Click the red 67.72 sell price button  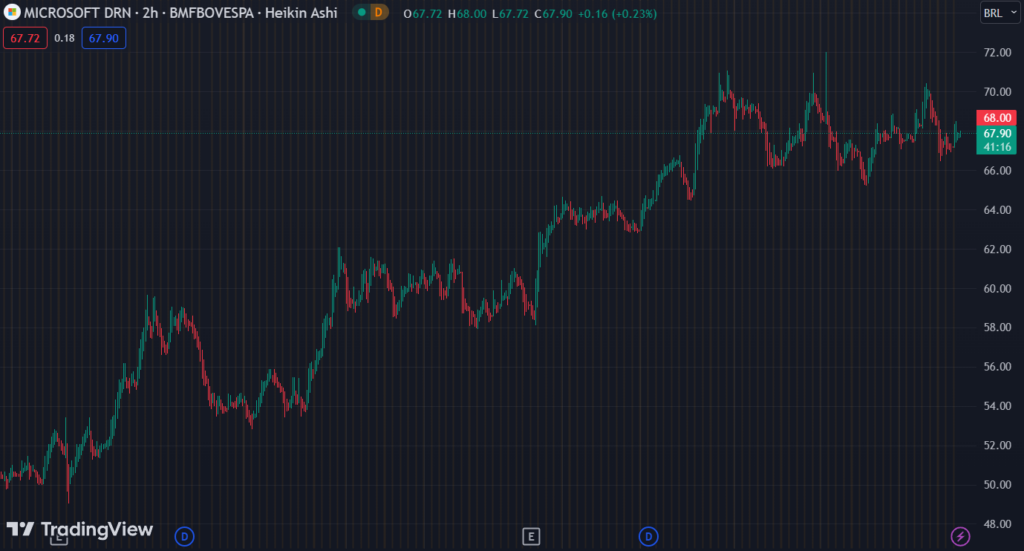[x=25, y=38]
